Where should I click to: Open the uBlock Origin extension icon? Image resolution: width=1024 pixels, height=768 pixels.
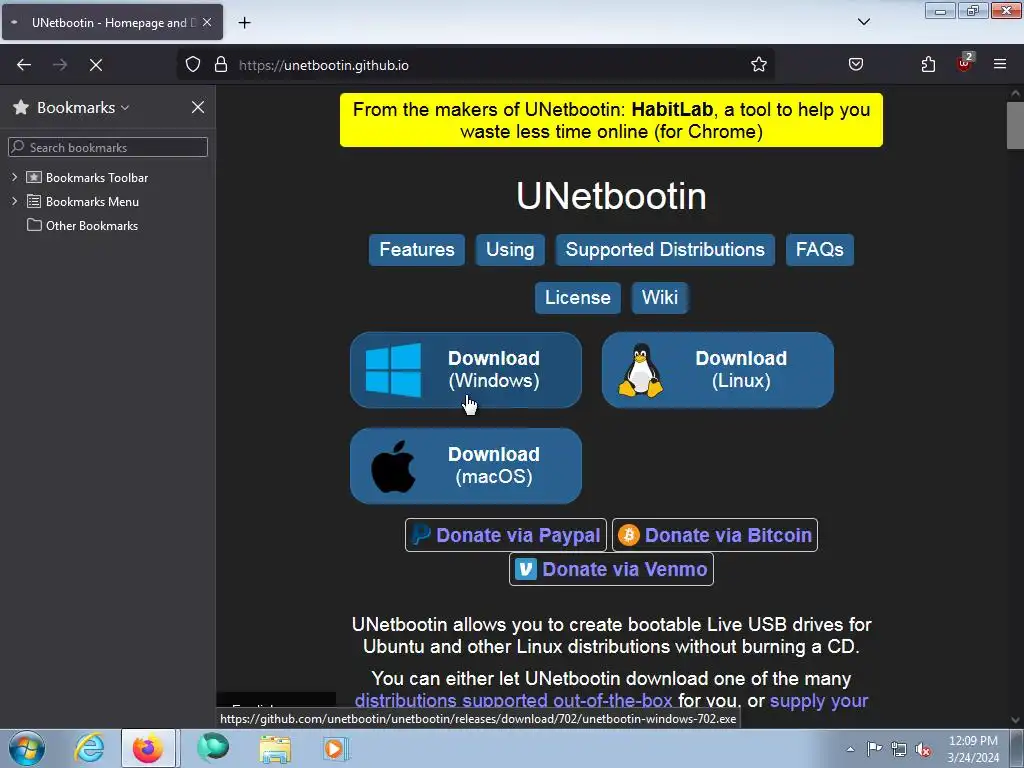(x=964, y=63)
